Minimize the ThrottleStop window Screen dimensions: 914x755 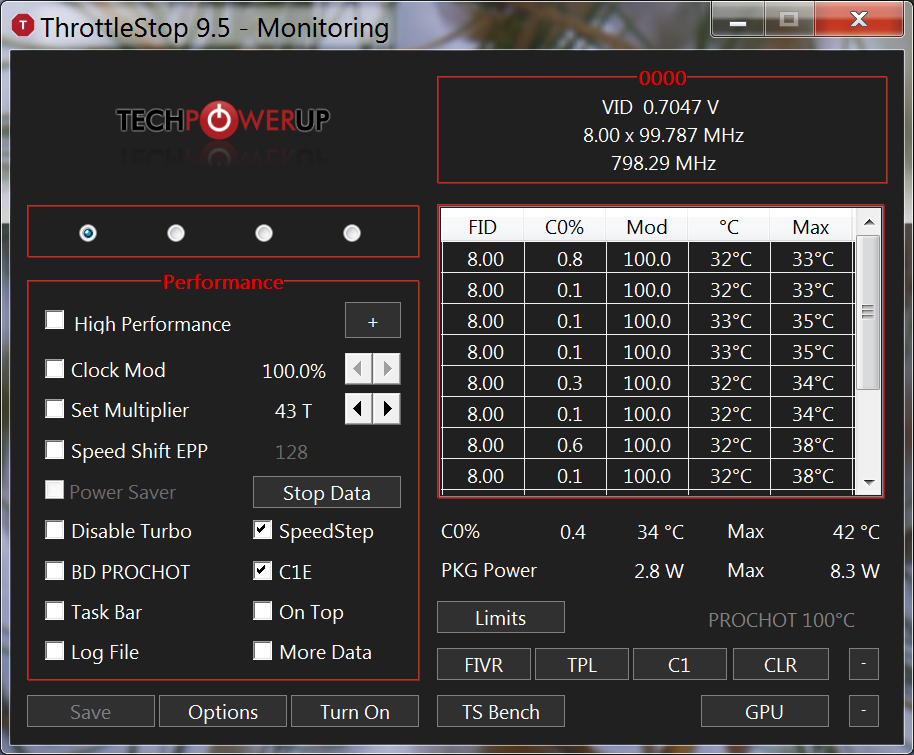pos(738,20)
